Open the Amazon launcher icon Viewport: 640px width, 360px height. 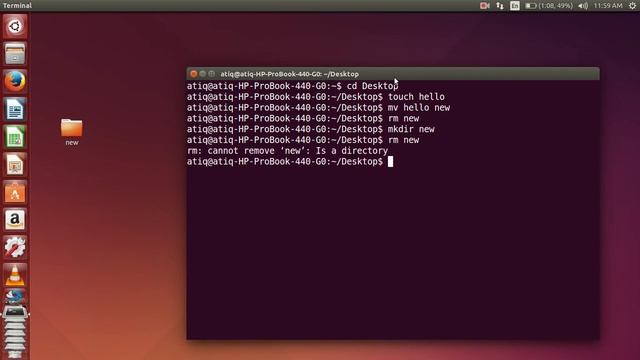coord(15,220)
